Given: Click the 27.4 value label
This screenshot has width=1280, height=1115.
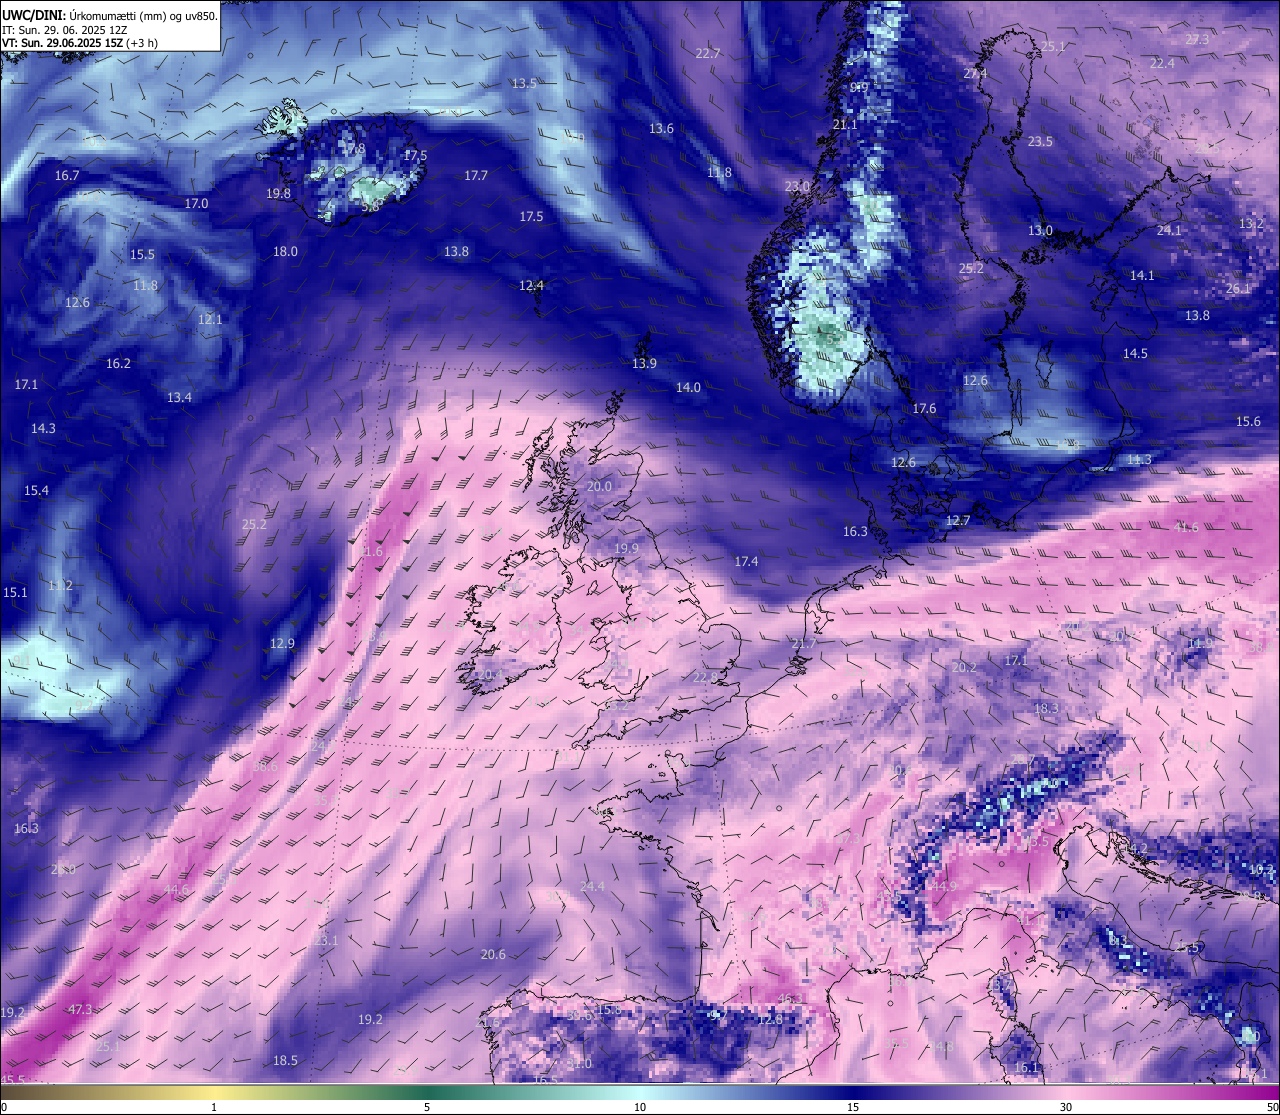Looking at the screenshot, I should click(975, 74).
